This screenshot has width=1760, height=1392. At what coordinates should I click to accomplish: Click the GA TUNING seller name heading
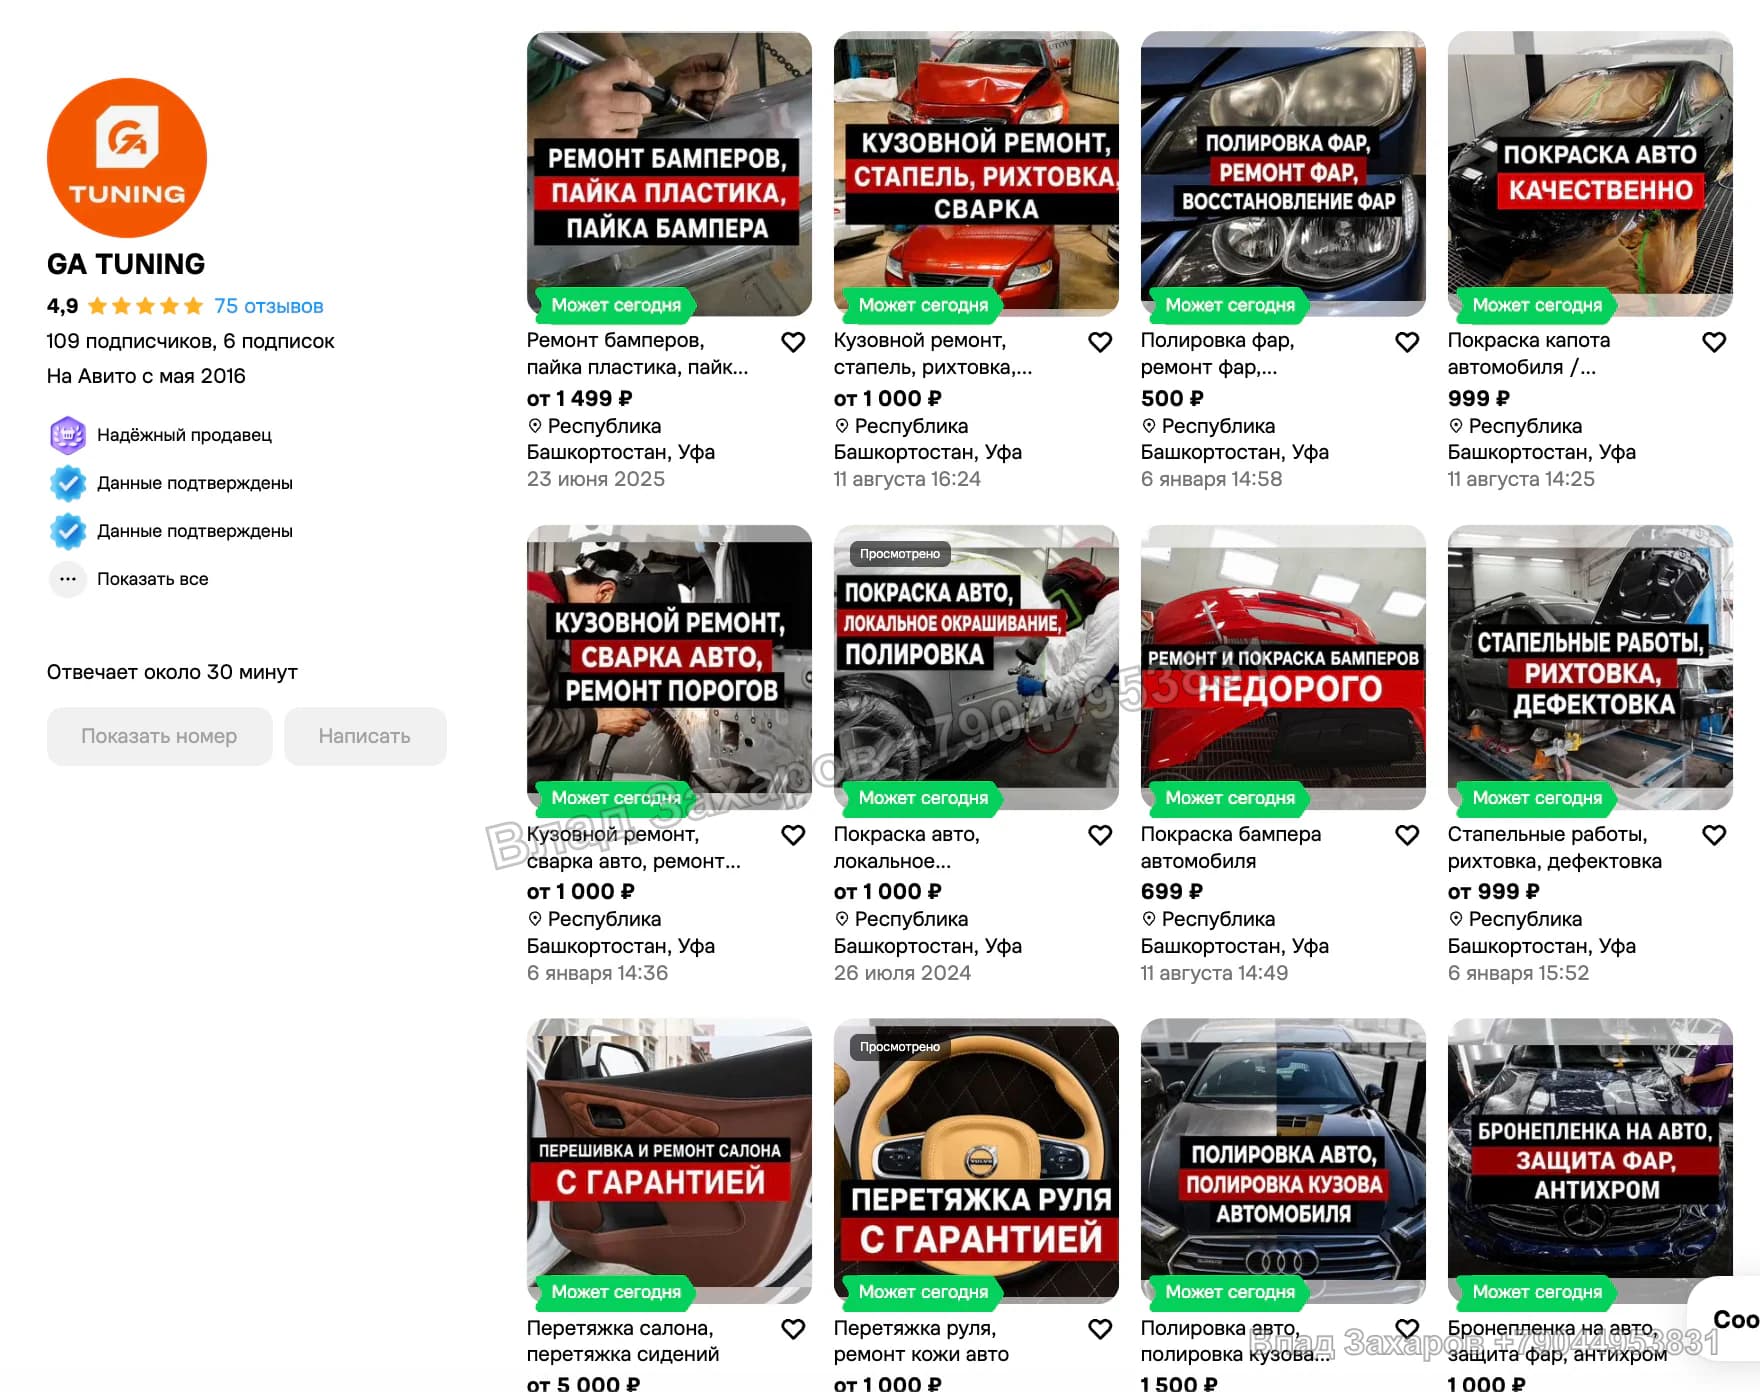(126, 264)
